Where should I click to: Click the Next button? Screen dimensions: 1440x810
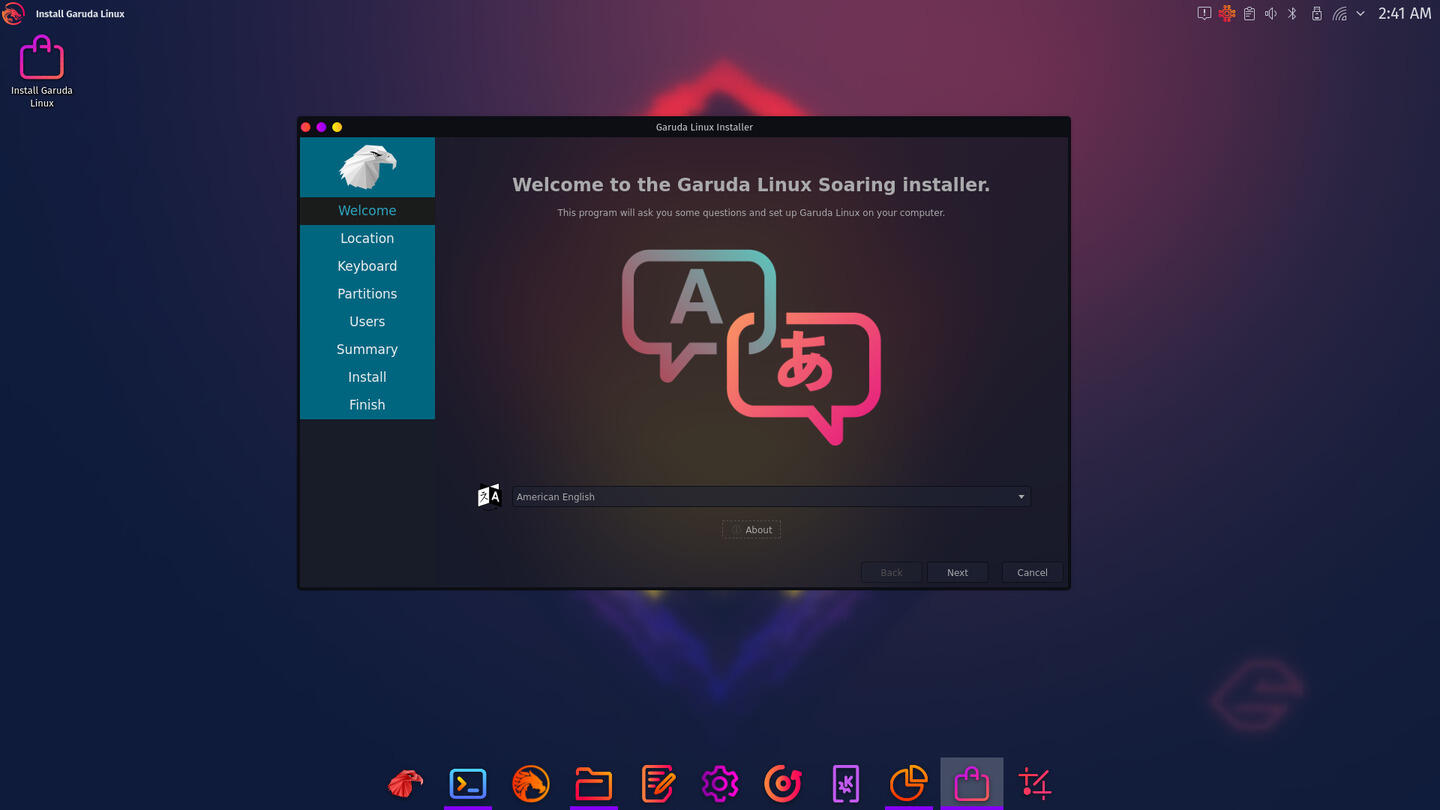(x=957, y=573)
